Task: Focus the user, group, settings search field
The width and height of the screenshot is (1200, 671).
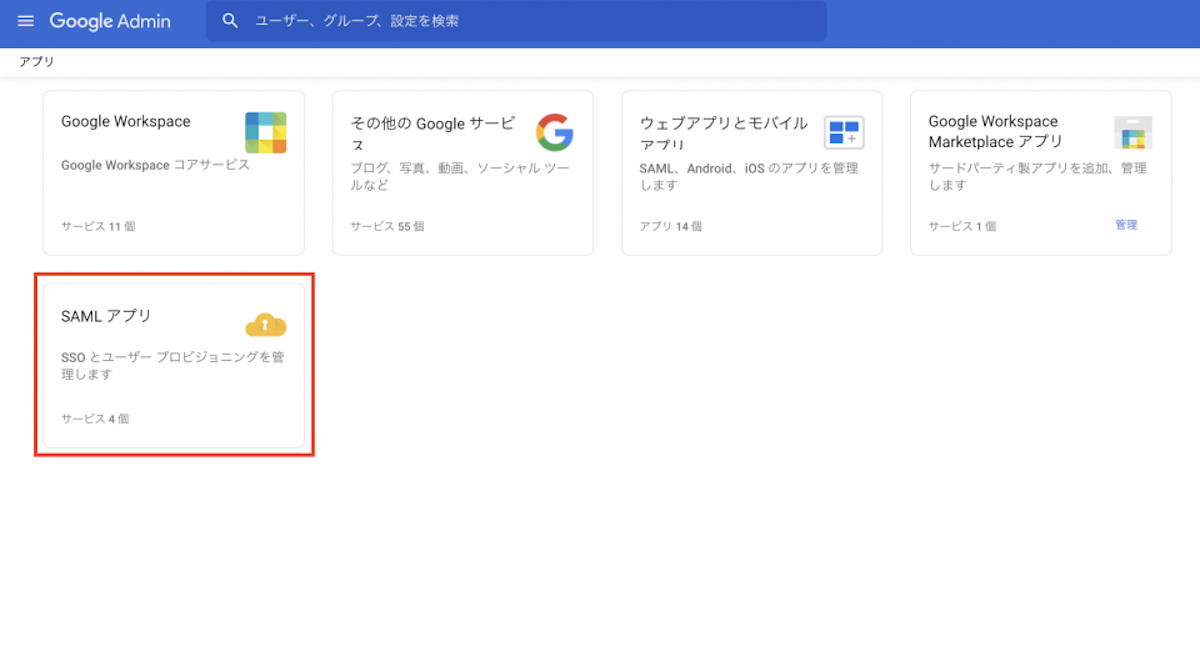Action: pos(516,21)
